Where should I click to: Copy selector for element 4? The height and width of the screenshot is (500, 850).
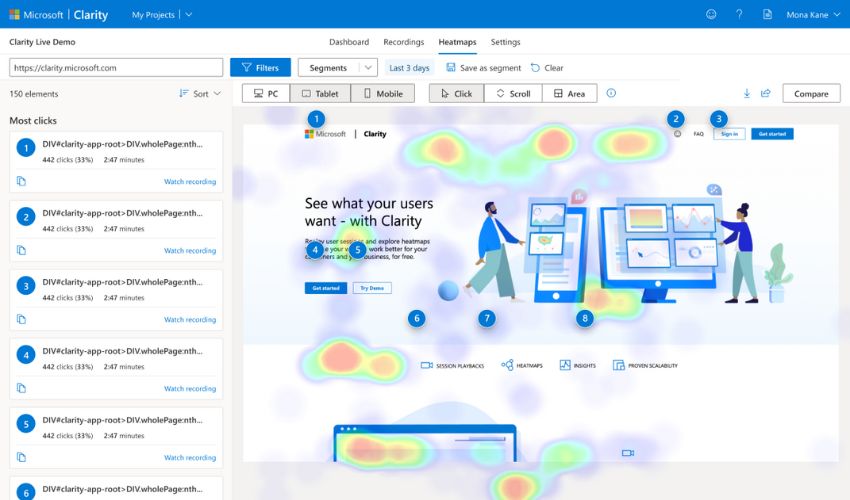pyautogui.click(x=21, y=388)
